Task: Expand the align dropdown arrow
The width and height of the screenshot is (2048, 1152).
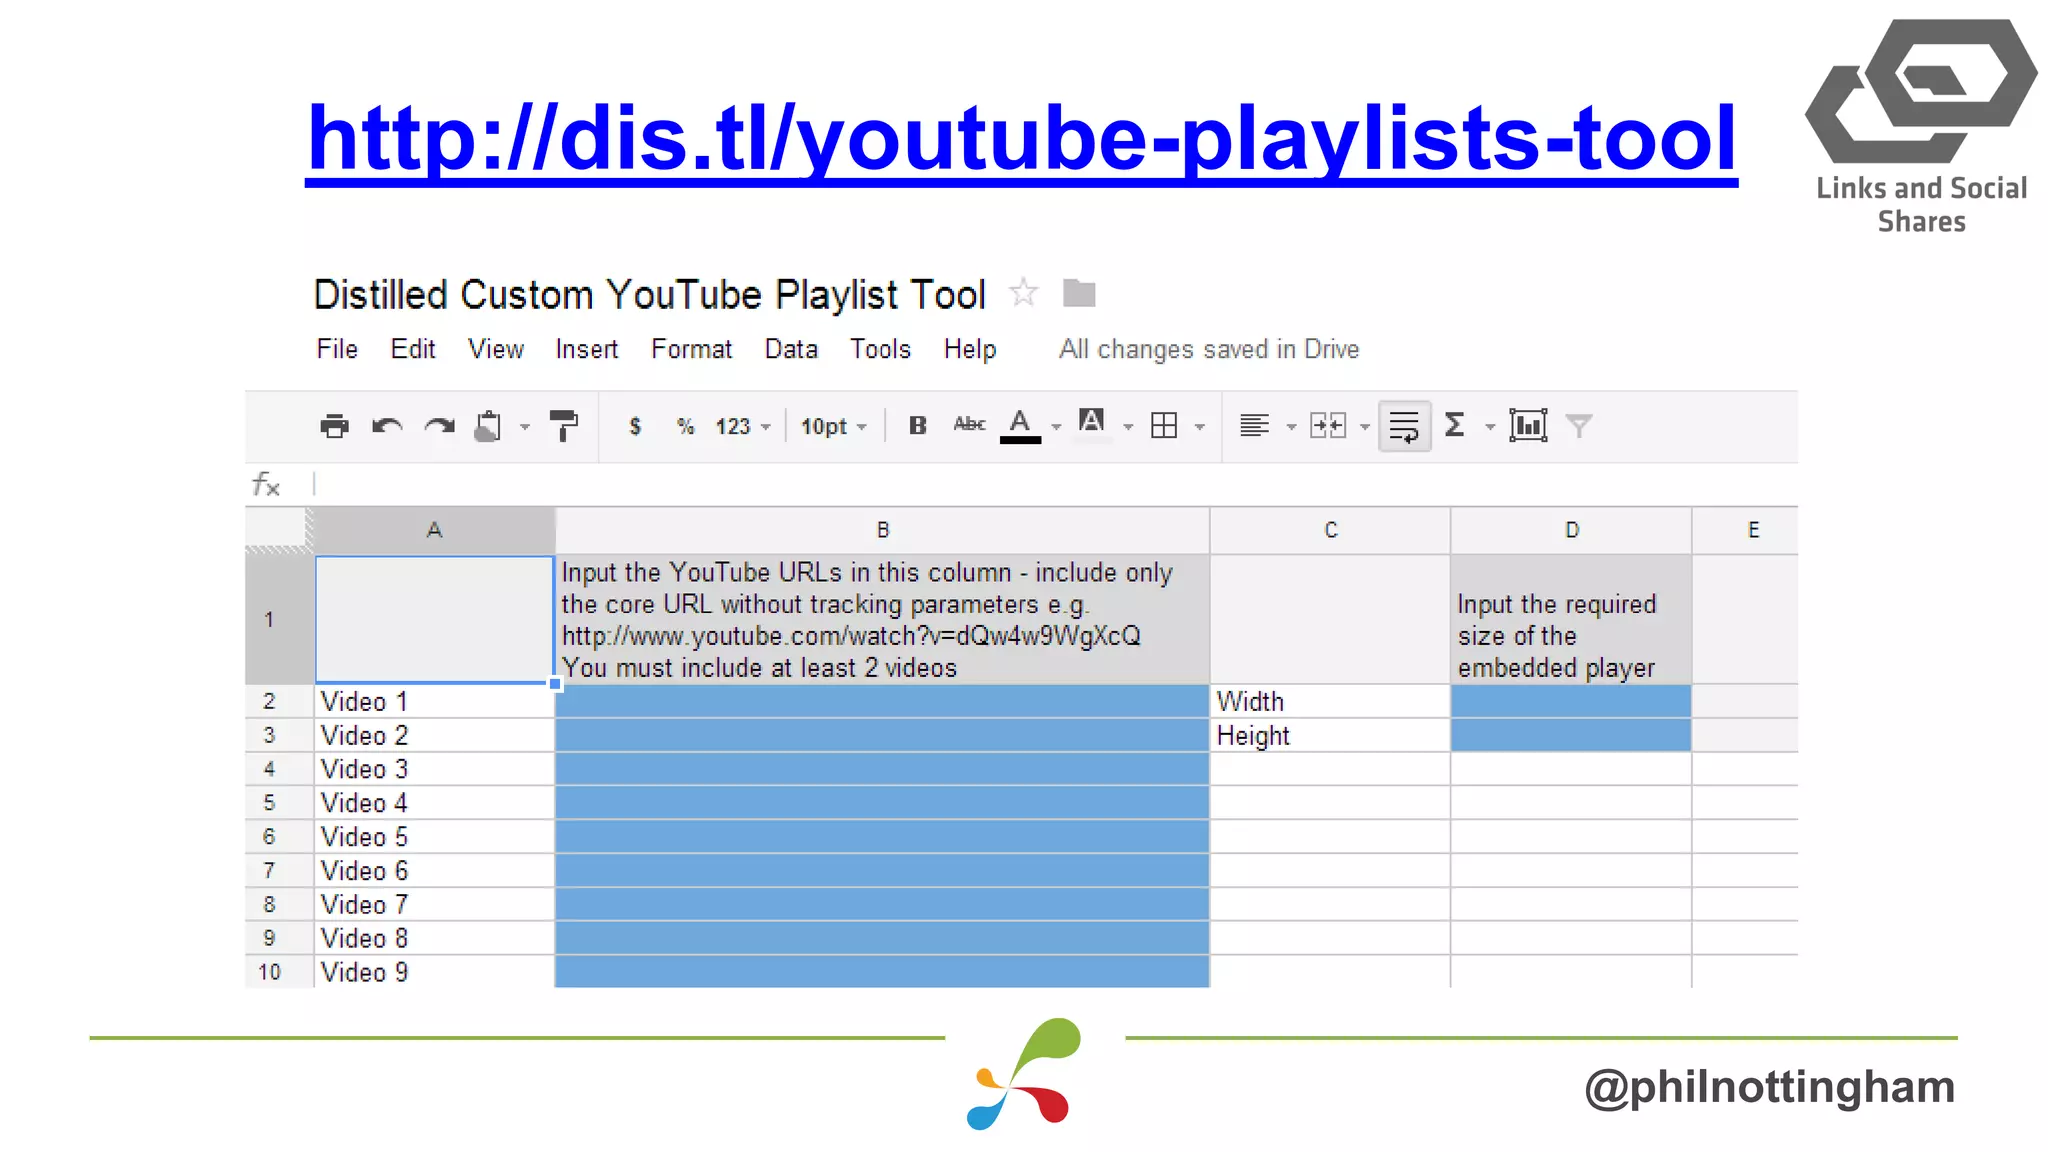Action: pyautogui.click(x=1291, y=427)
